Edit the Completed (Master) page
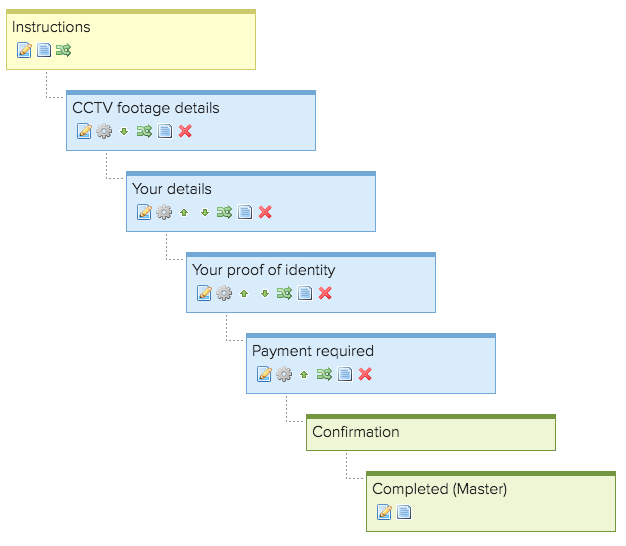626x546 pixels. [x=384, y=512]
